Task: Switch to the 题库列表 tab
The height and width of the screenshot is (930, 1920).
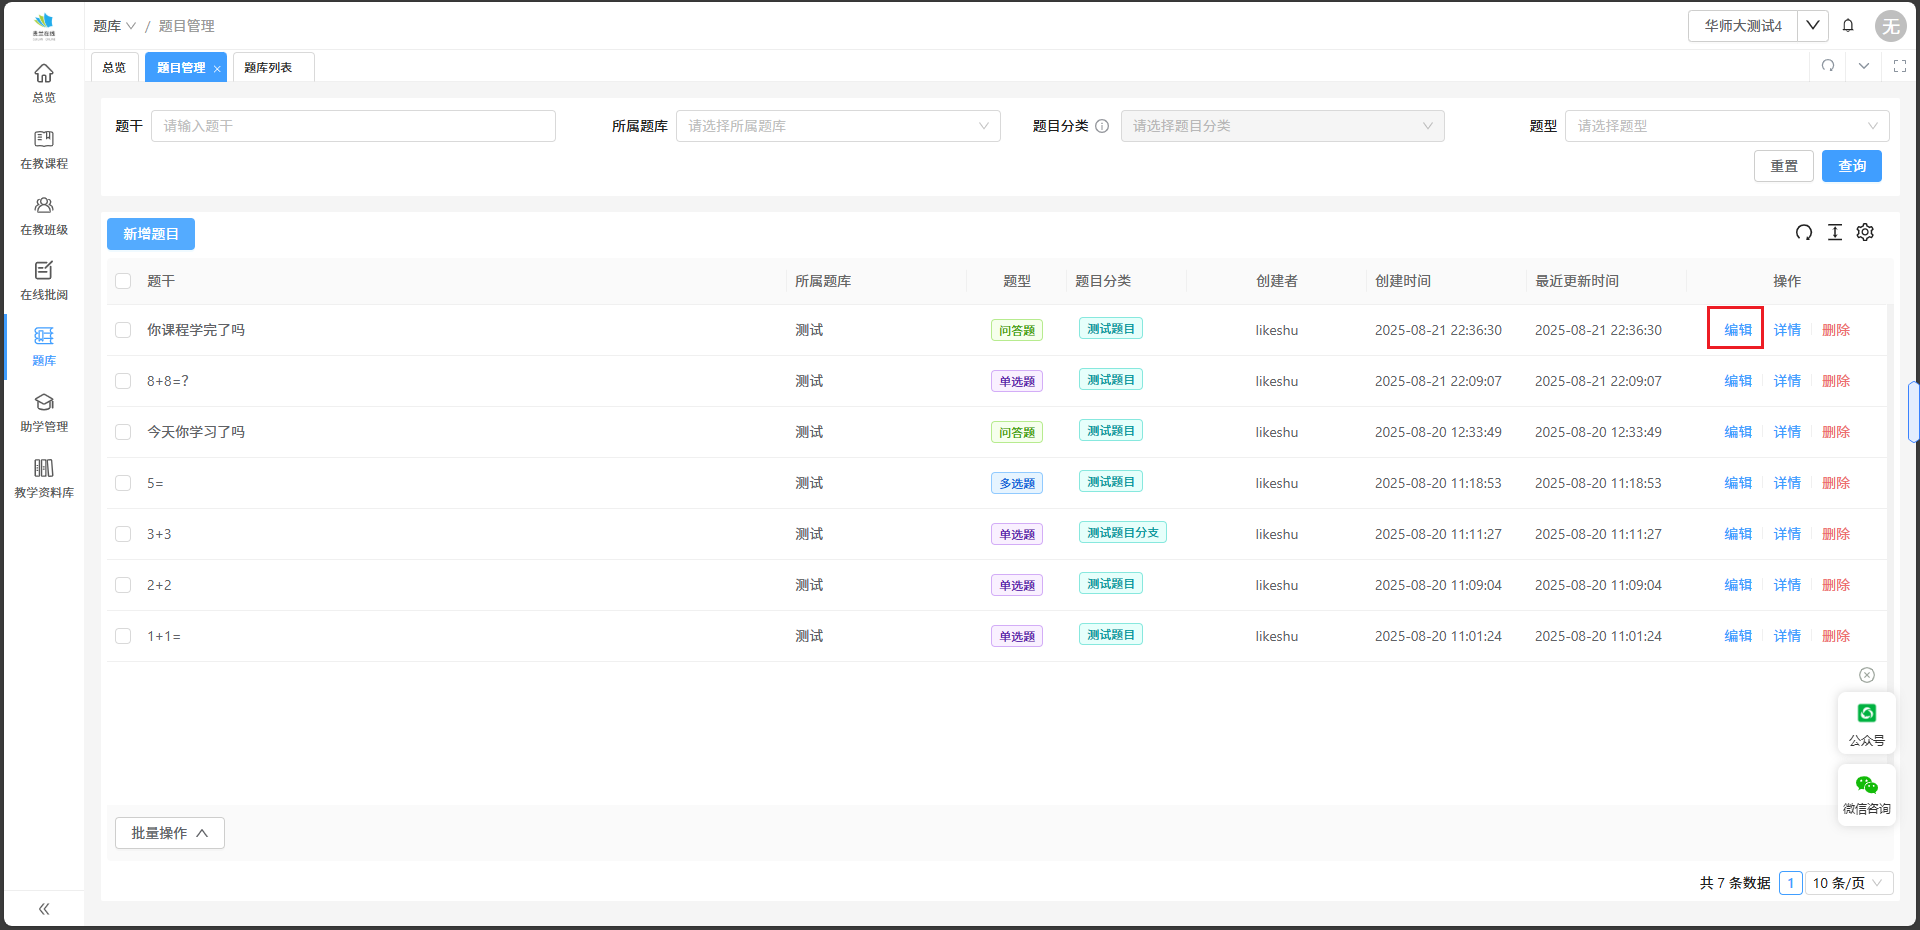Action: pyautogui.click(x=268, y=68)
